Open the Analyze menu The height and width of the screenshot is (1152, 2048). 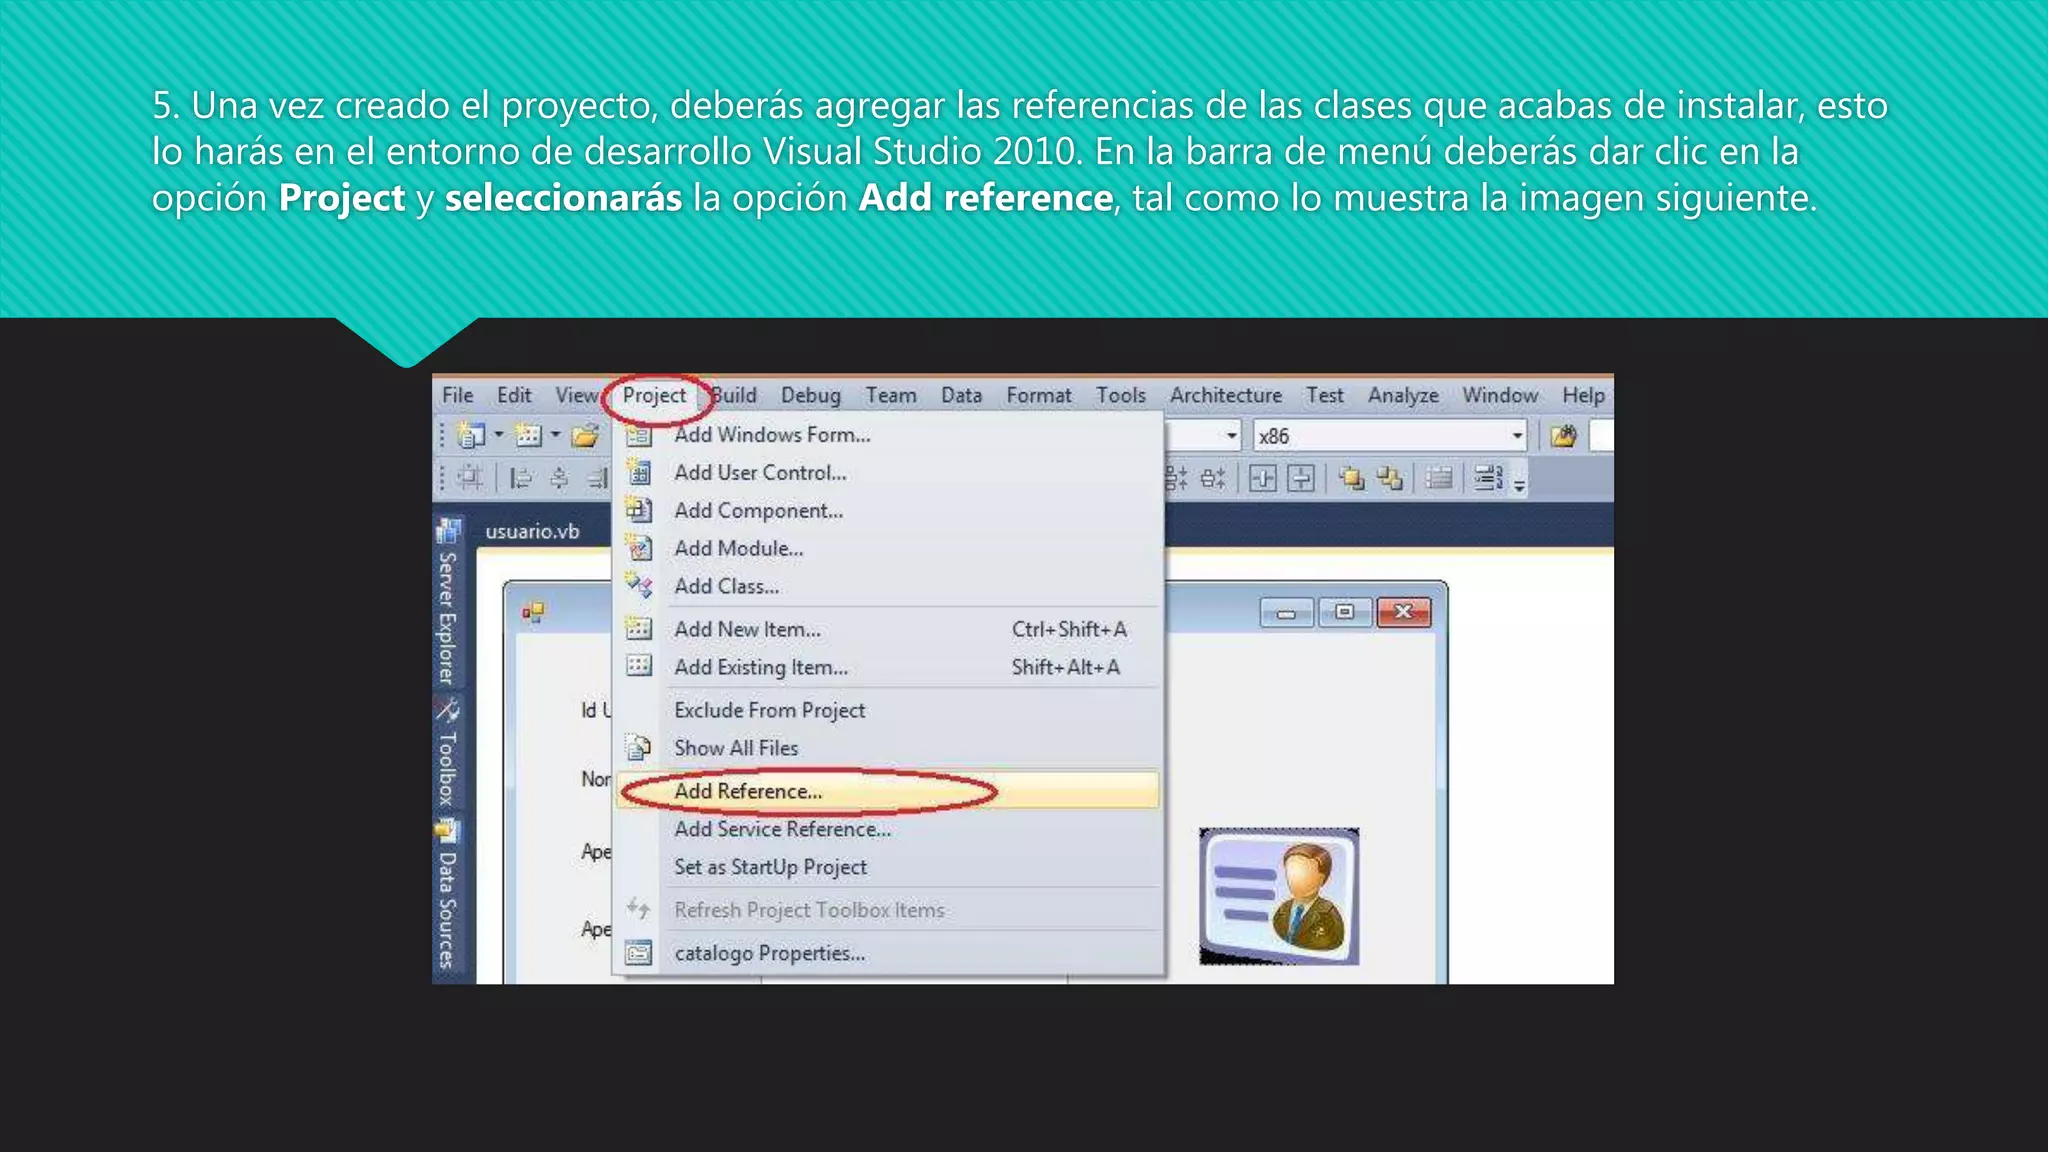click(1403, 395)
